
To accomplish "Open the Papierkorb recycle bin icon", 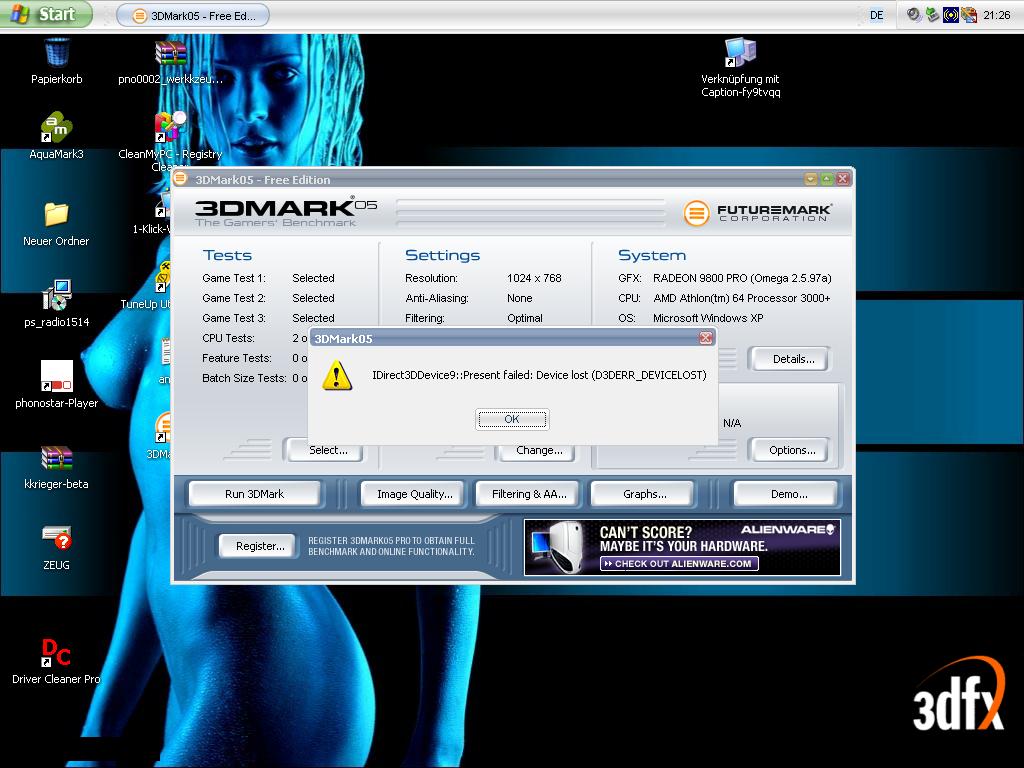I will 57,52.
